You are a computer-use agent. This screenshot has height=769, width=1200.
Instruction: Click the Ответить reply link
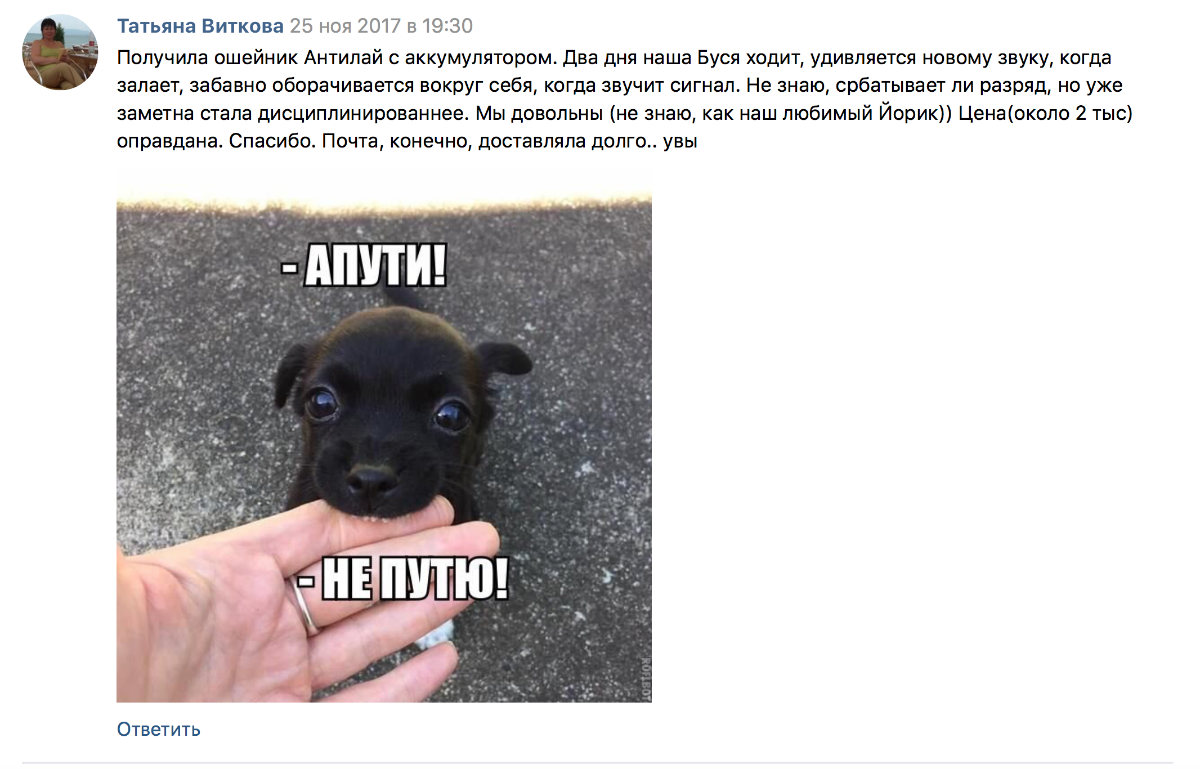point(158,729)
